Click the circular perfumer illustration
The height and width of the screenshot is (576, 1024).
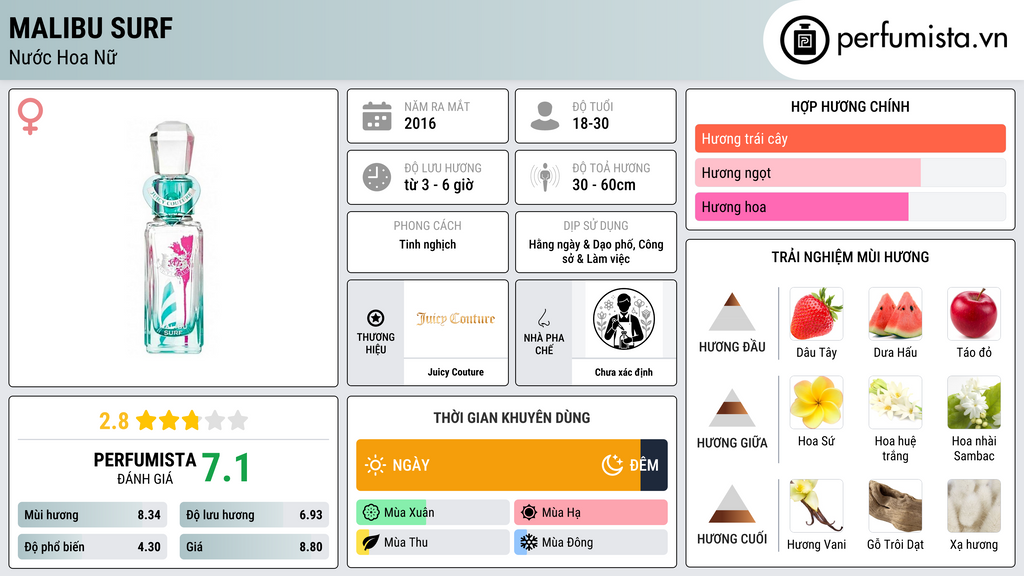624,319
